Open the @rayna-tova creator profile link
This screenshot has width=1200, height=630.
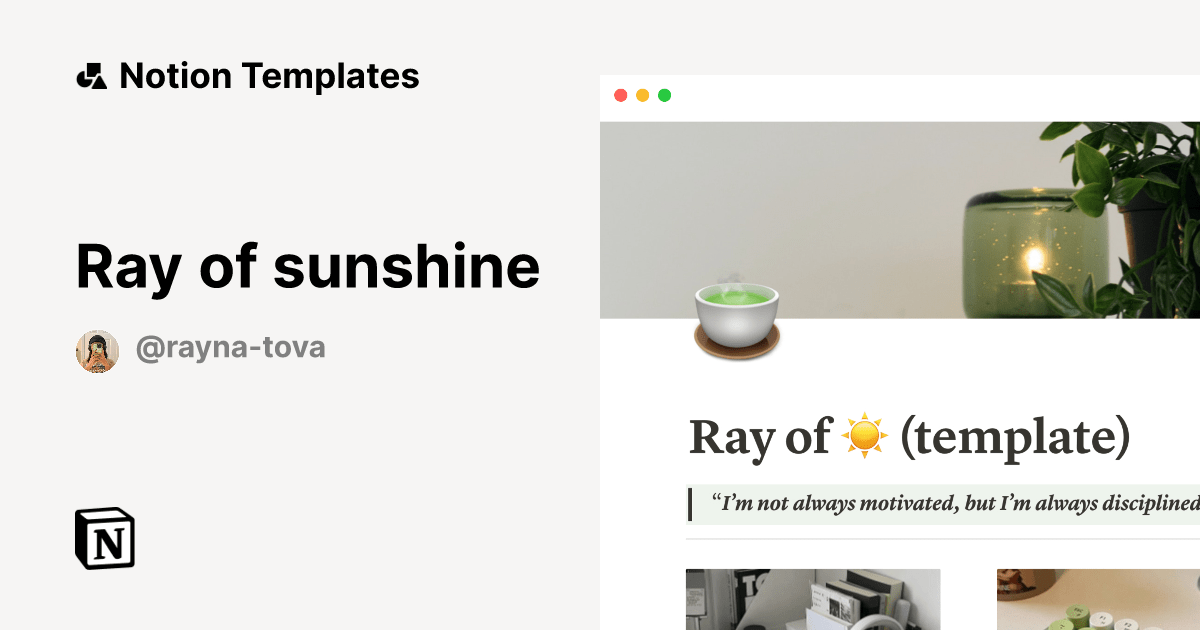[x=230, y=347]
